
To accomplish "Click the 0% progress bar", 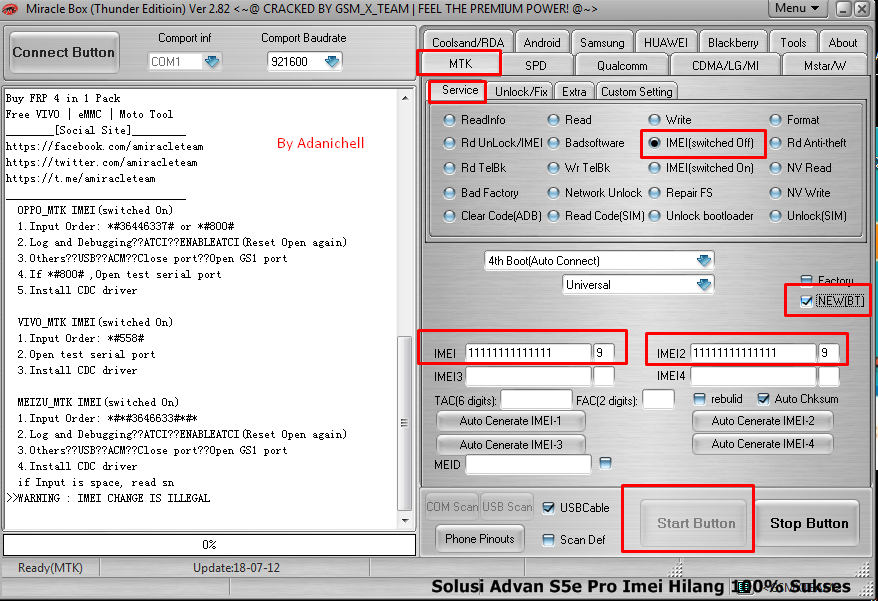I will [x=209, y=544].
